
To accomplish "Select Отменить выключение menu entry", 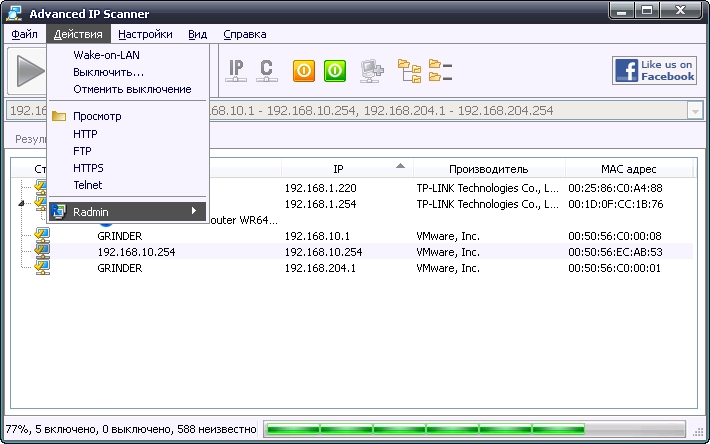I will tap(127, 89).
